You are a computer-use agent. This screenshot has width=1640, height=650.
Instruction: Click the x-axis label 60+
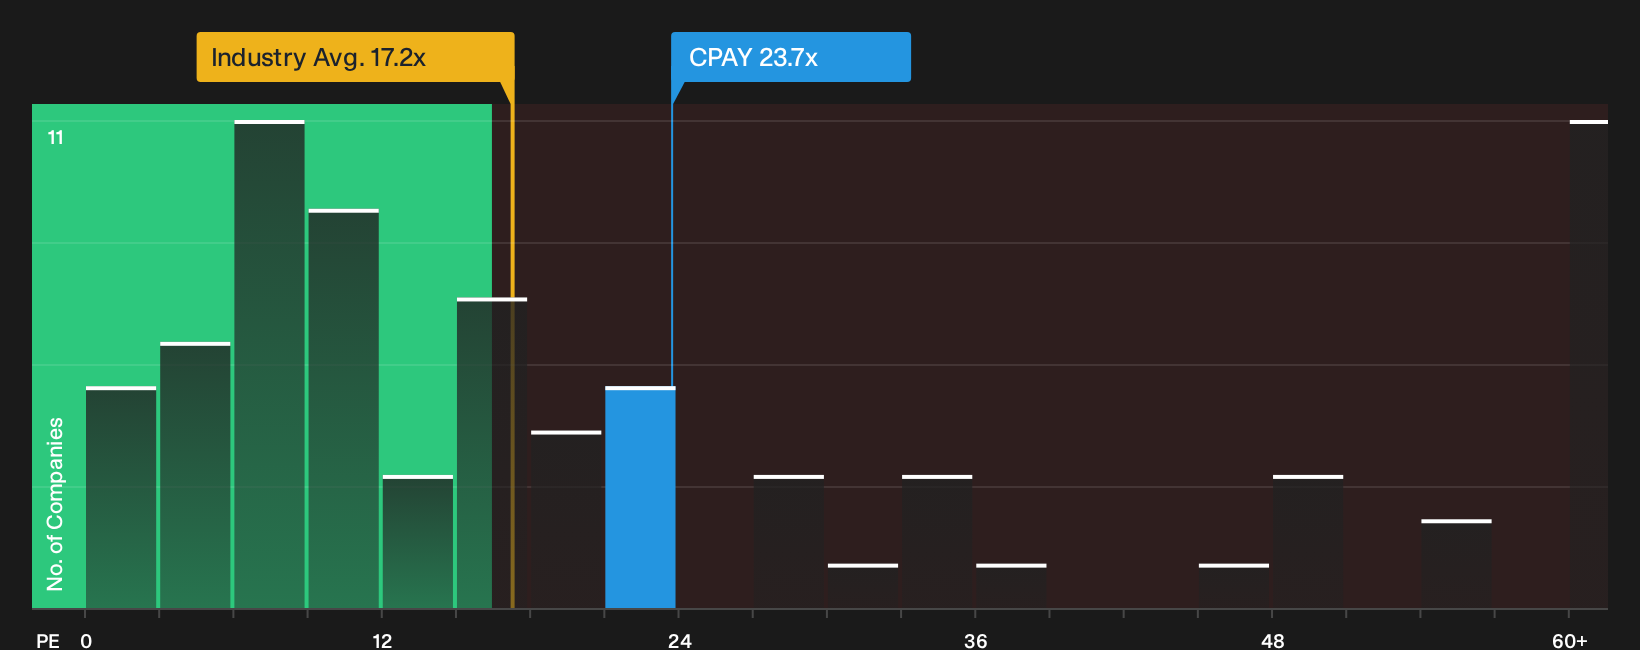coord(1570,640)
